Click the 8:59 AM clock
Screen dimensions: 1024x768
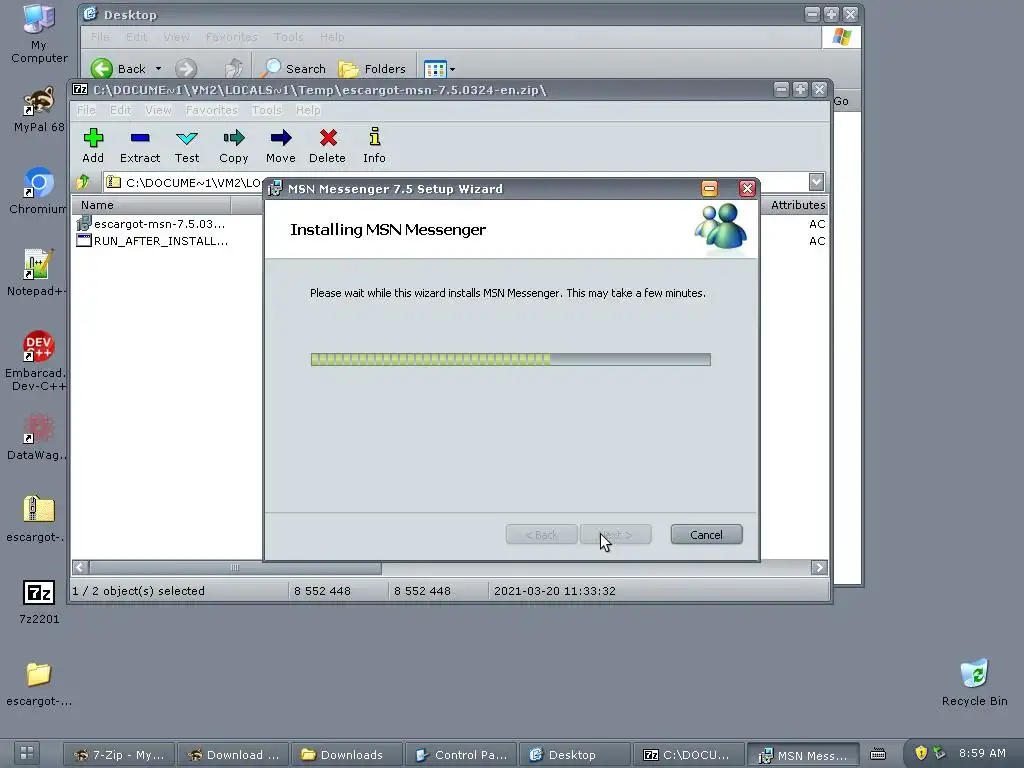tap(982, 753)
